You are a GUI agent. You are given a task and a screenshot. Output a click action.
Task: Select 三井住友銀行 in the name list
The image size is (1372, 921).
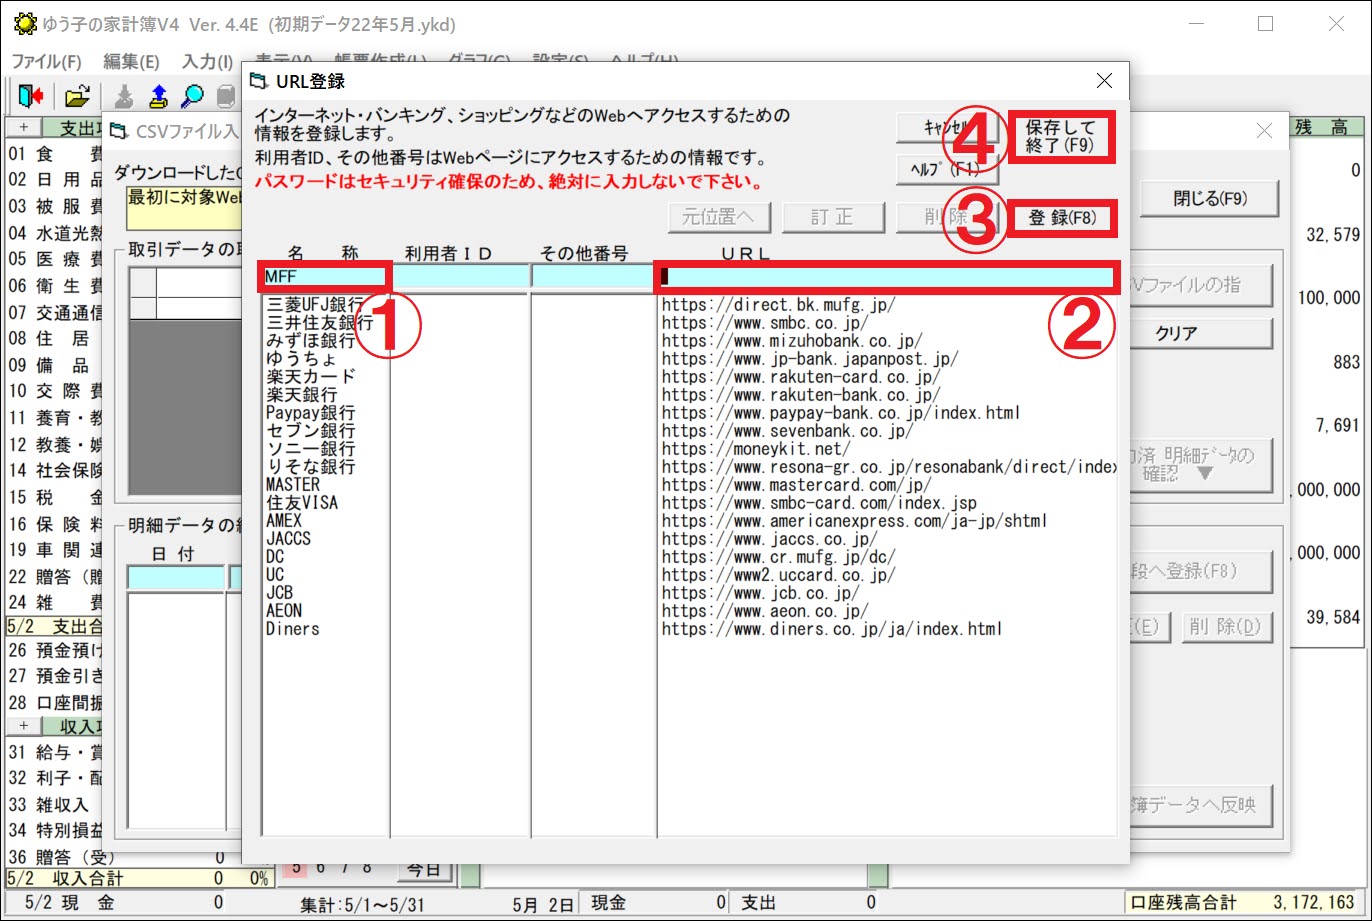[x=319, y=323]
